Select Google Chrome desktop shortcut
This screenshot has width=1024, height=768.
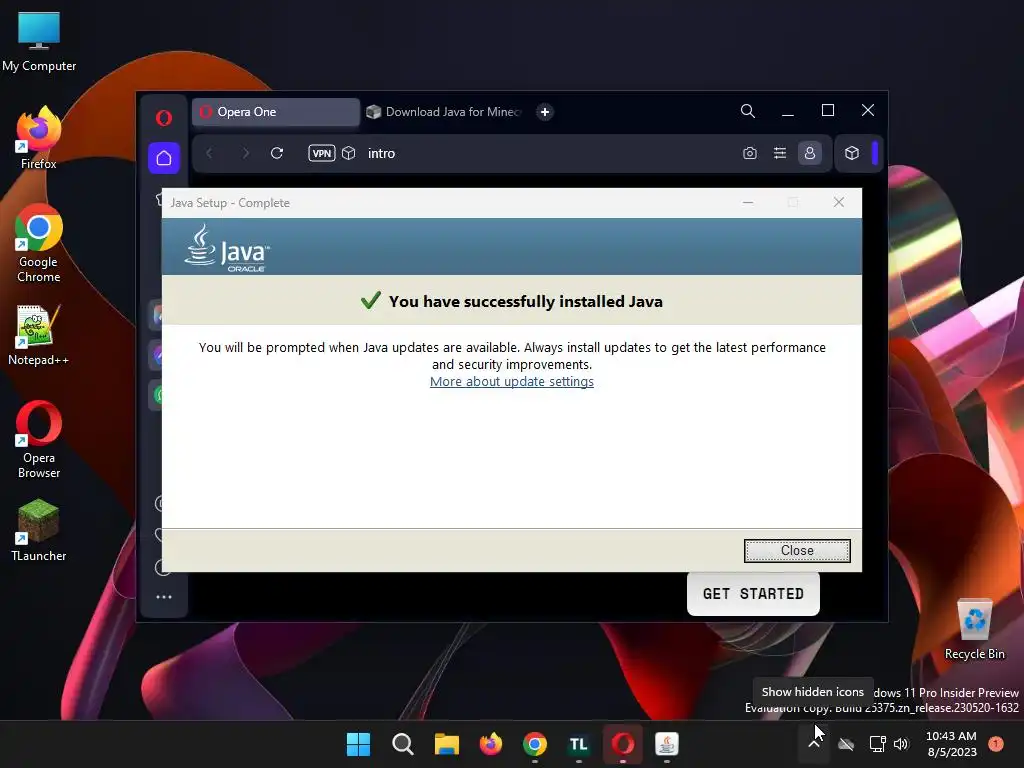click(39, 243)
